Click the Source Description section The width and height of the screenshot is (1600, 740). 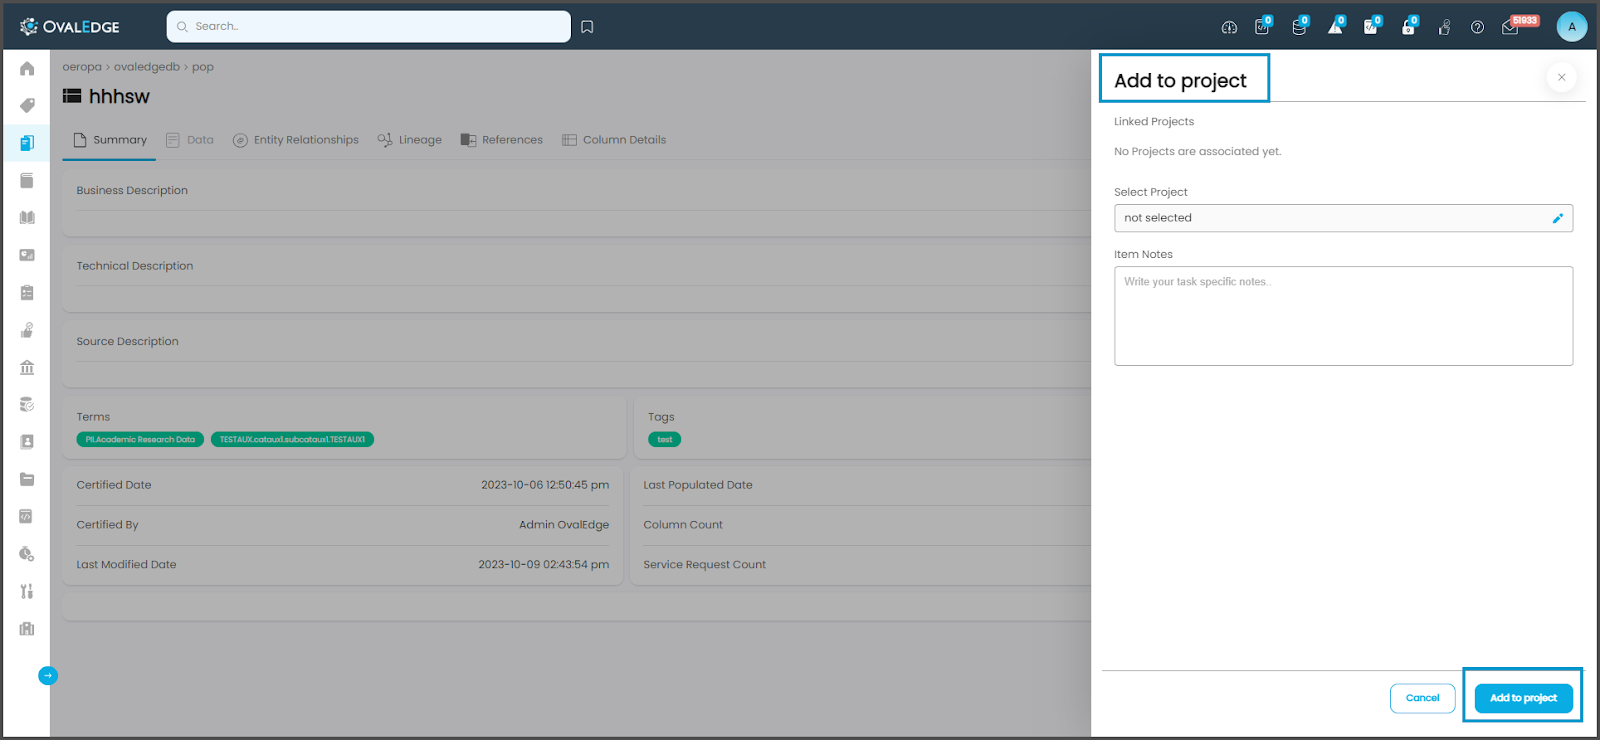pos(576,354)
